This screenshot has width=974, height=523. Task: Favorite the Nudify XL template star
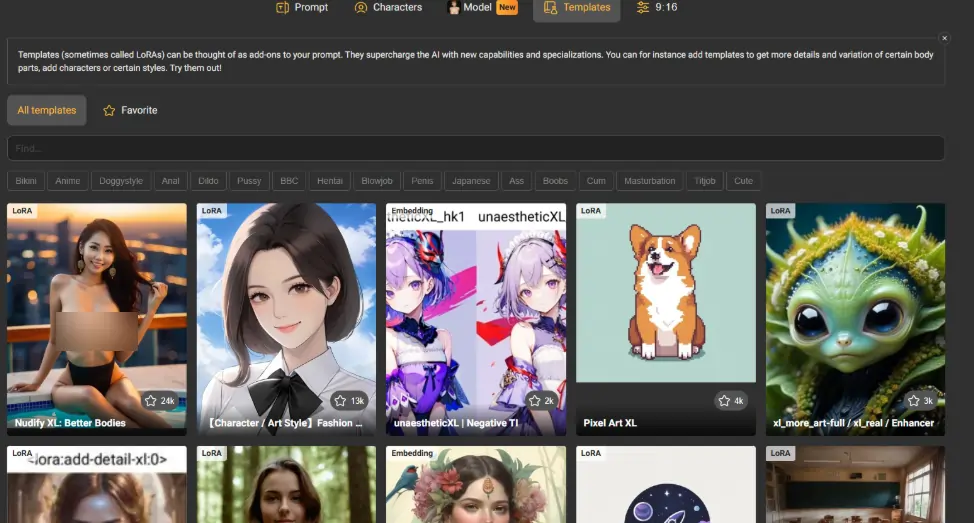pos(160,401)
